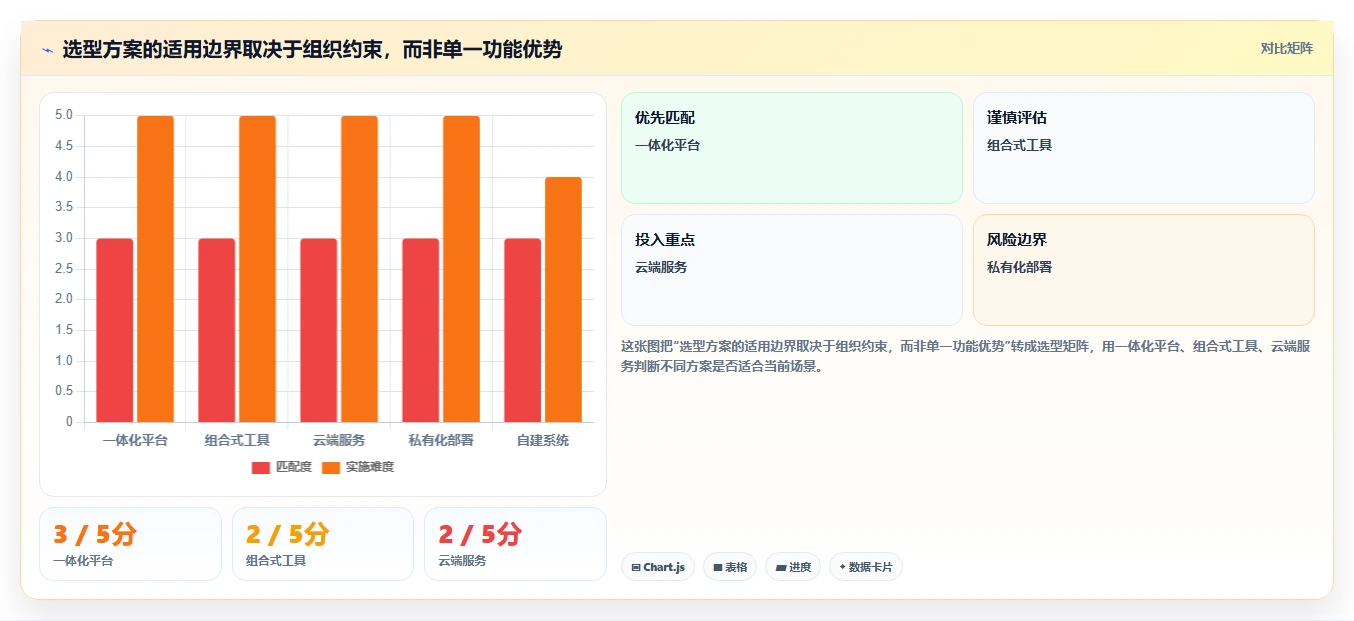
Task: Click the 表格 tag chip
Action: click(x=730, y=567)
